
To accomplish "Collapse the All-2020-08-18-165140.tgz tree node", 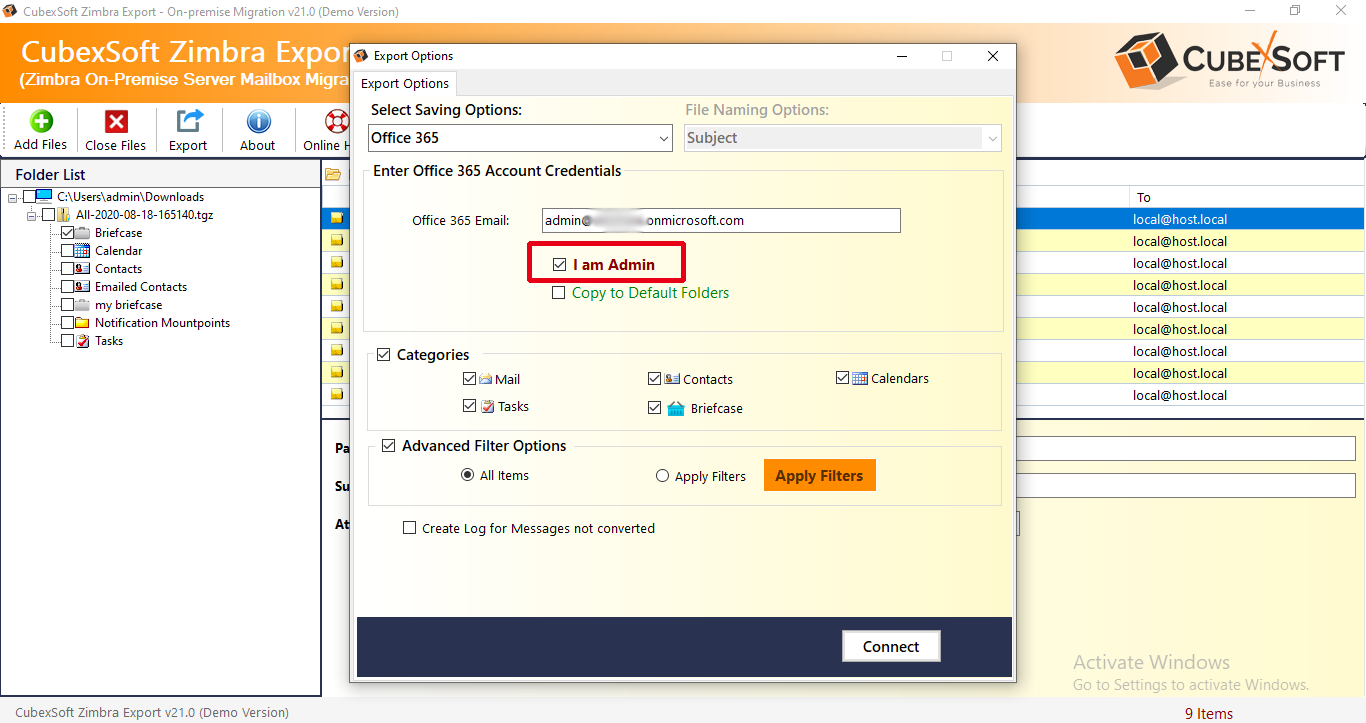I will pyautogui.click(x=32, y=215).
